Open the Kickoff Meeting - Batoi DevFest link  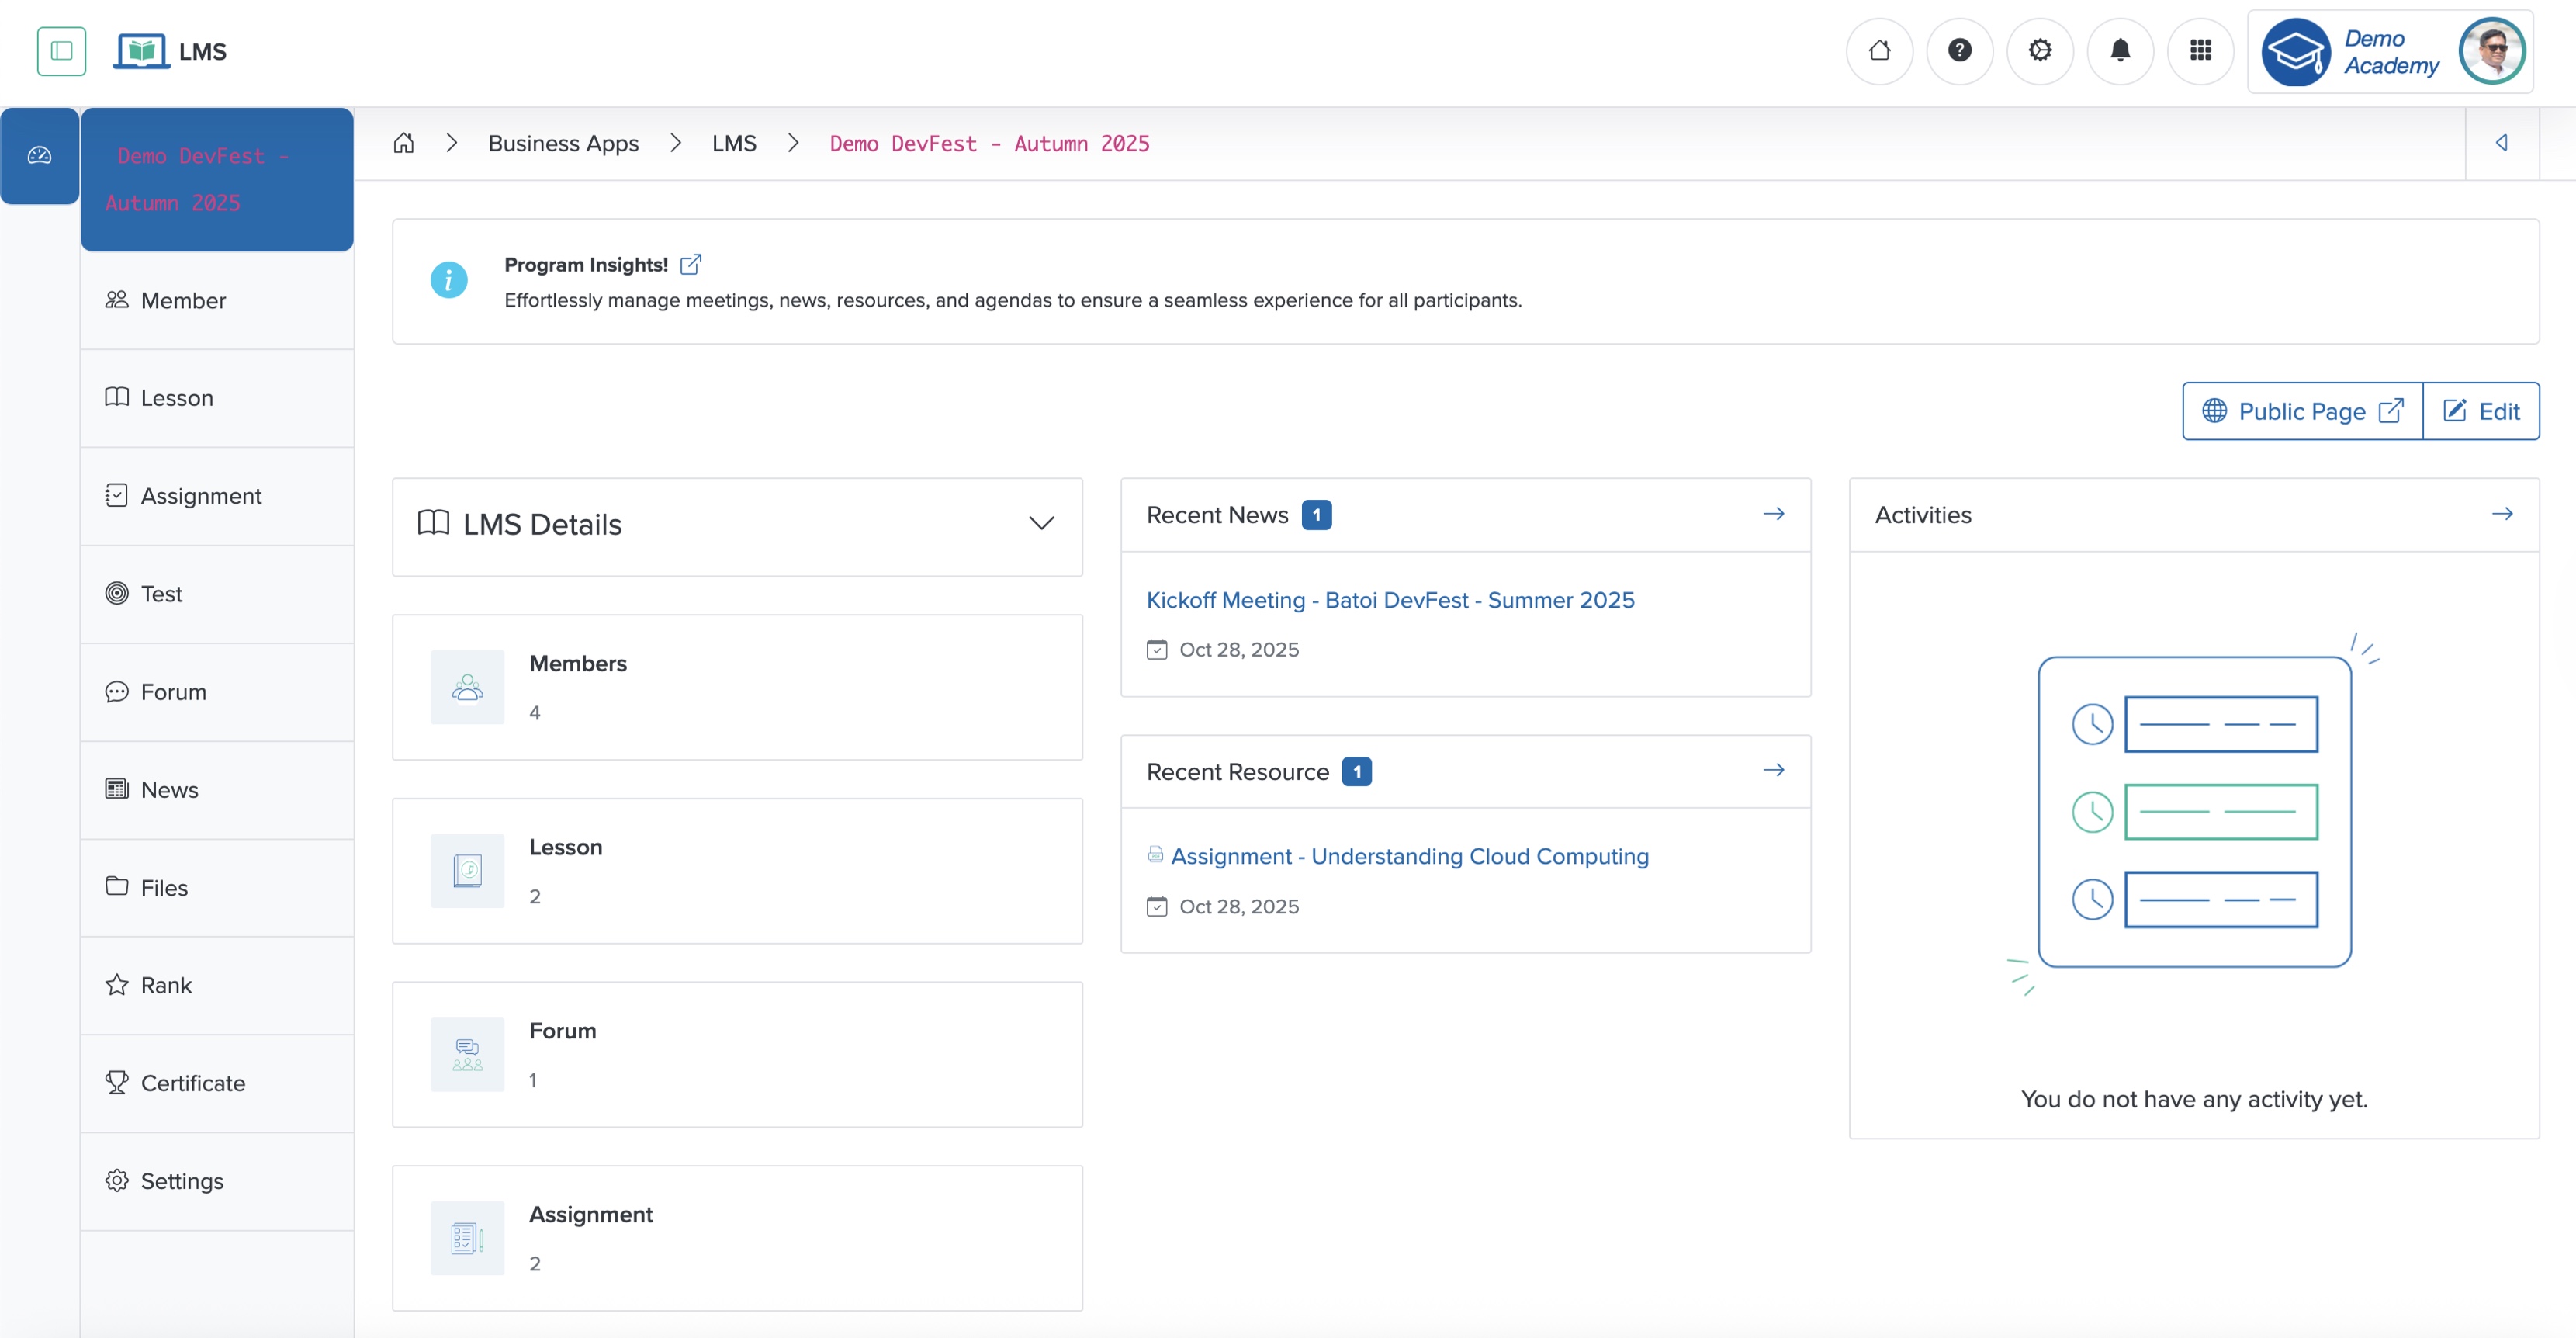[x=1390, y=600]
